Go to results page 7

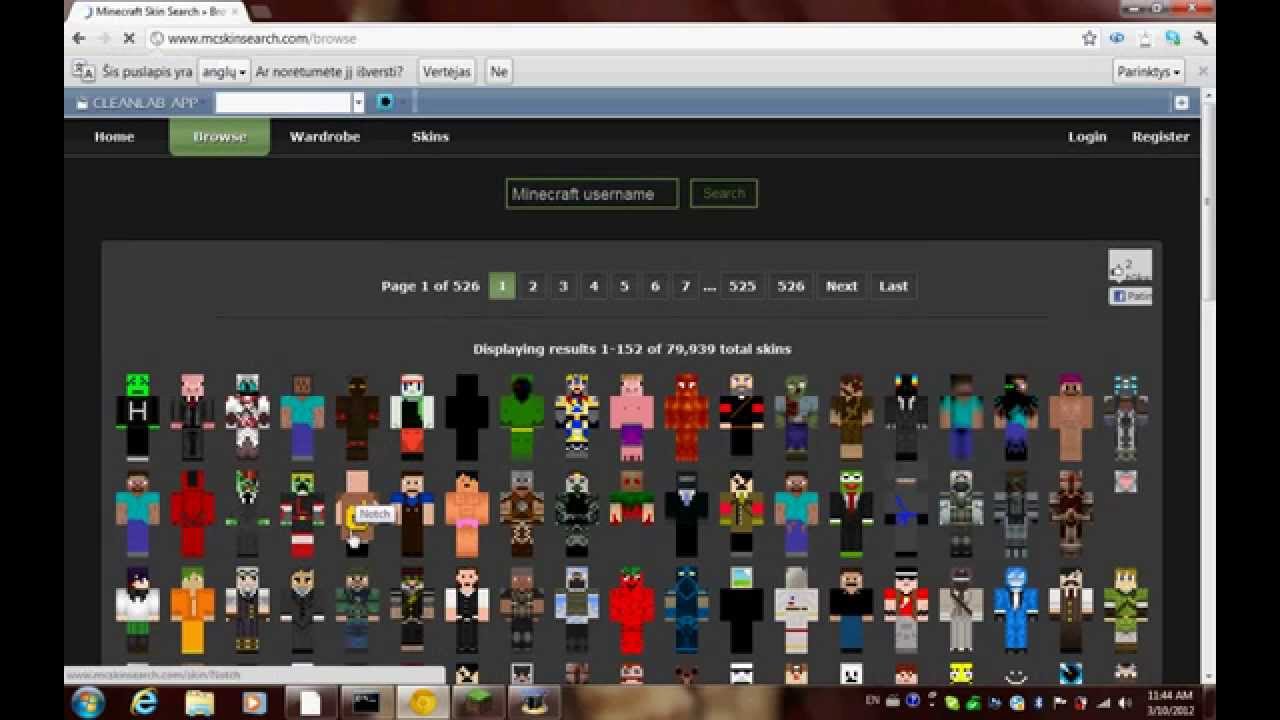(x=685, y=286)
